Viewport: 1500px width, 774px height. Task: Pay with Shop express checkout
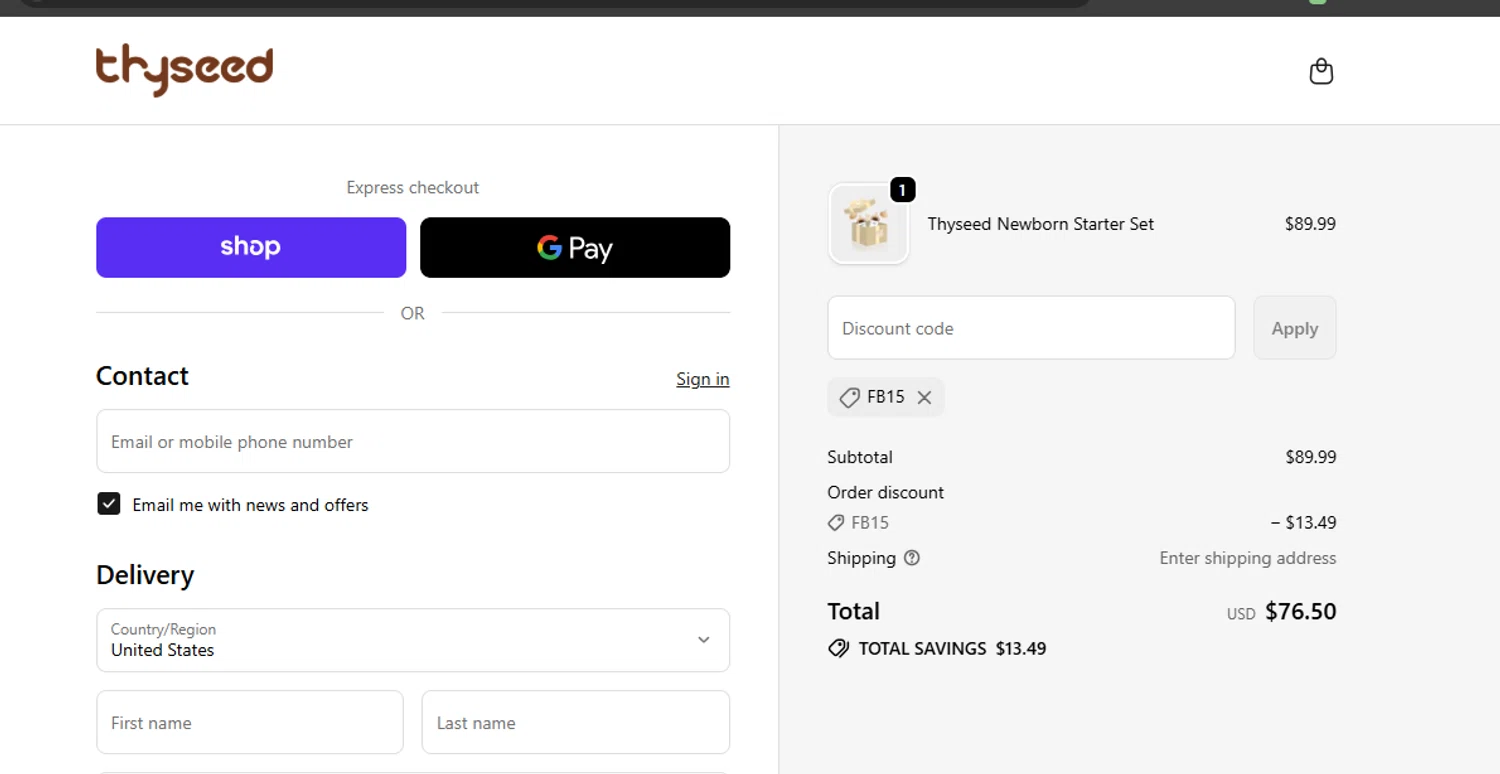coord(251,247)
